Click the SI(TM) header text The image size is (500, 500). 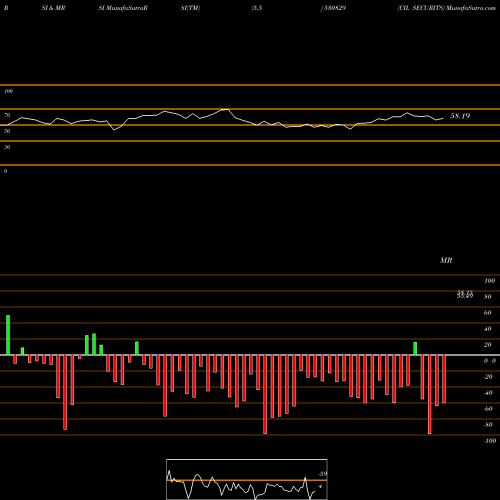190,8
